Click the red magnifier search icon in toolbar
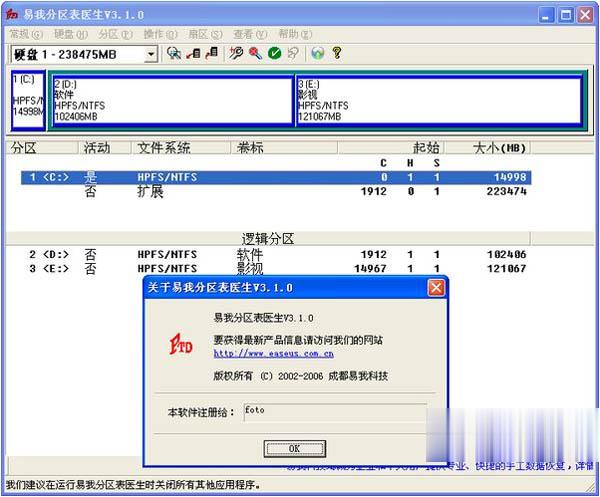This screenshot has height=497, width=600. click(255, 53)
